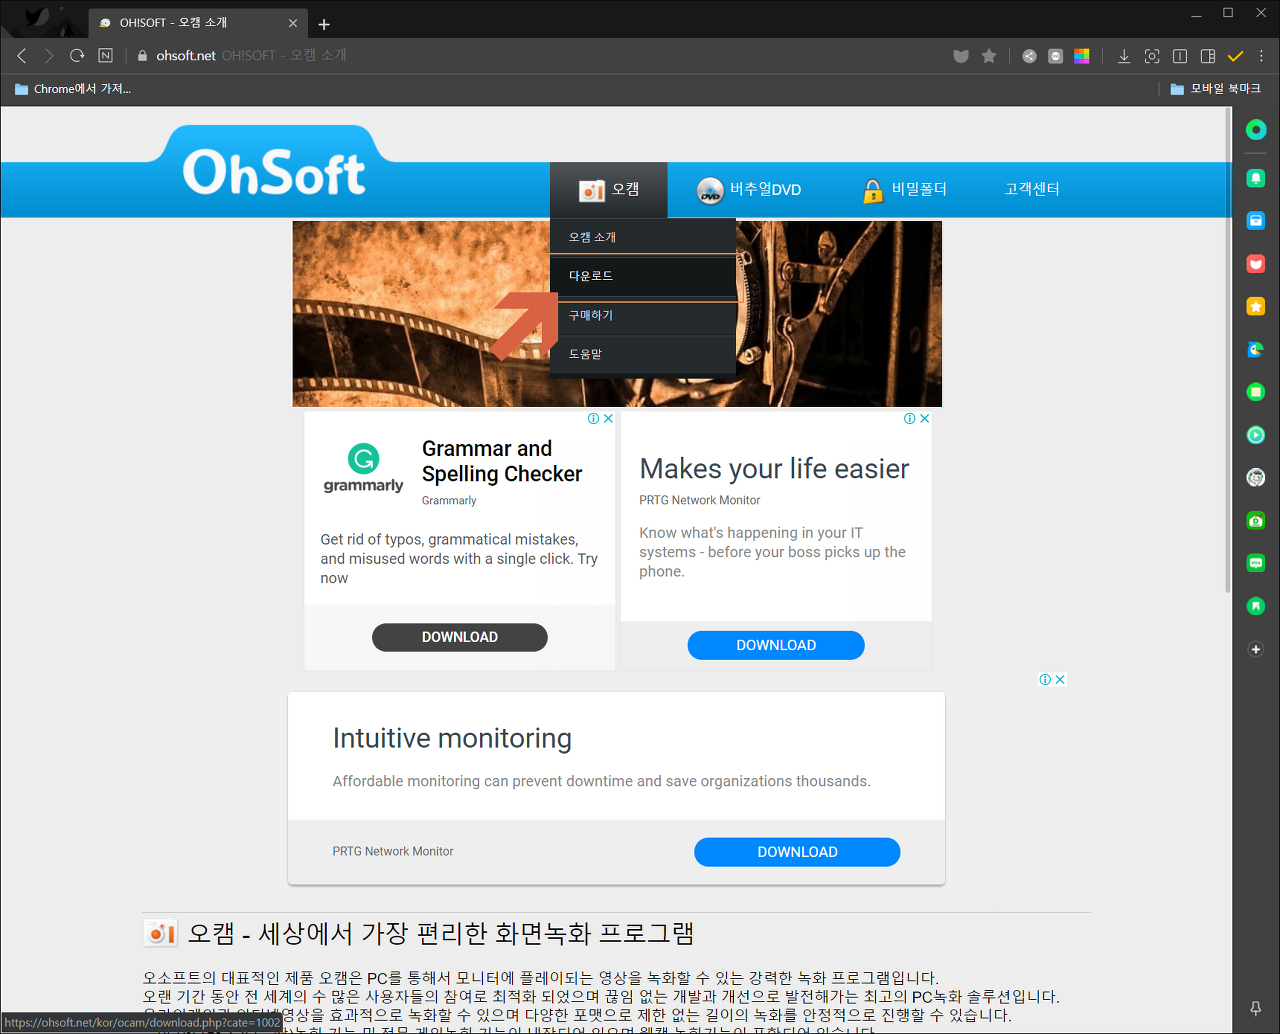Close the Grammarly ad with X

pos(608,419)
